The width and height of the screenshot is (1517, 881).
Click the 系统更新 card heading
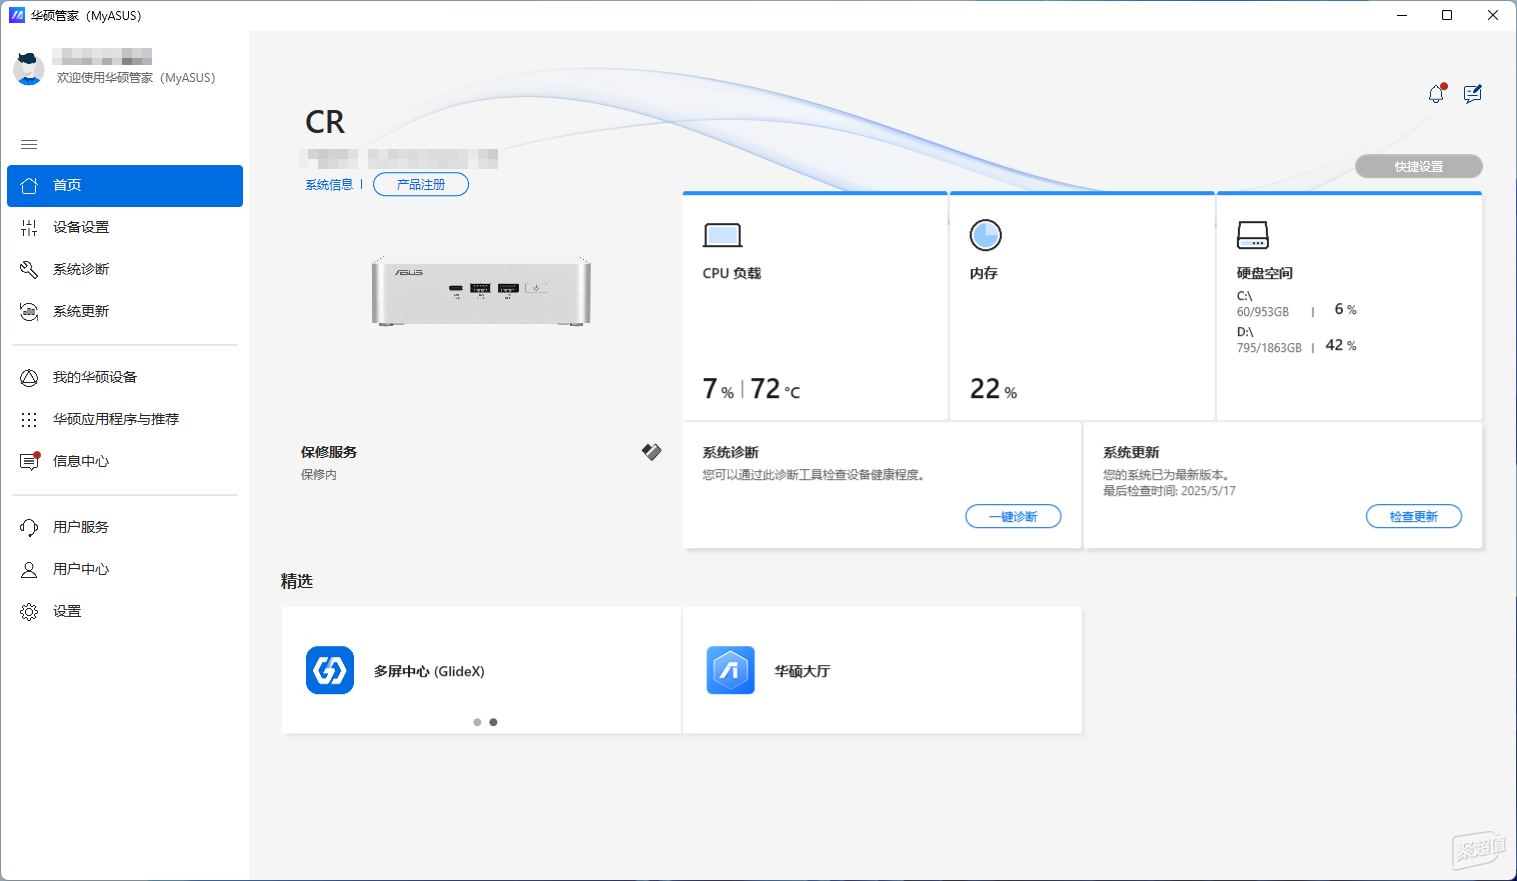[1132, 452]
